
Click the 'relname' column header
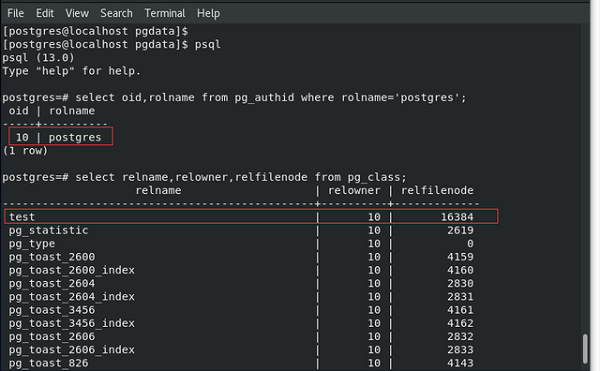point(158,190)
